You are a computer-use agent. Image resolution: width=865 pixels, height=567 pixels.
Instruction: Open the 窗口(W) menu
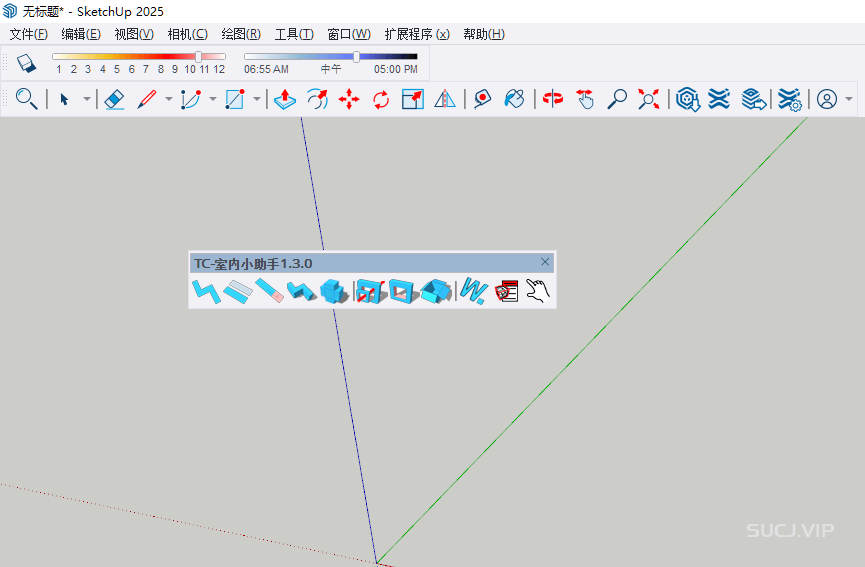[x=349, y=34]
